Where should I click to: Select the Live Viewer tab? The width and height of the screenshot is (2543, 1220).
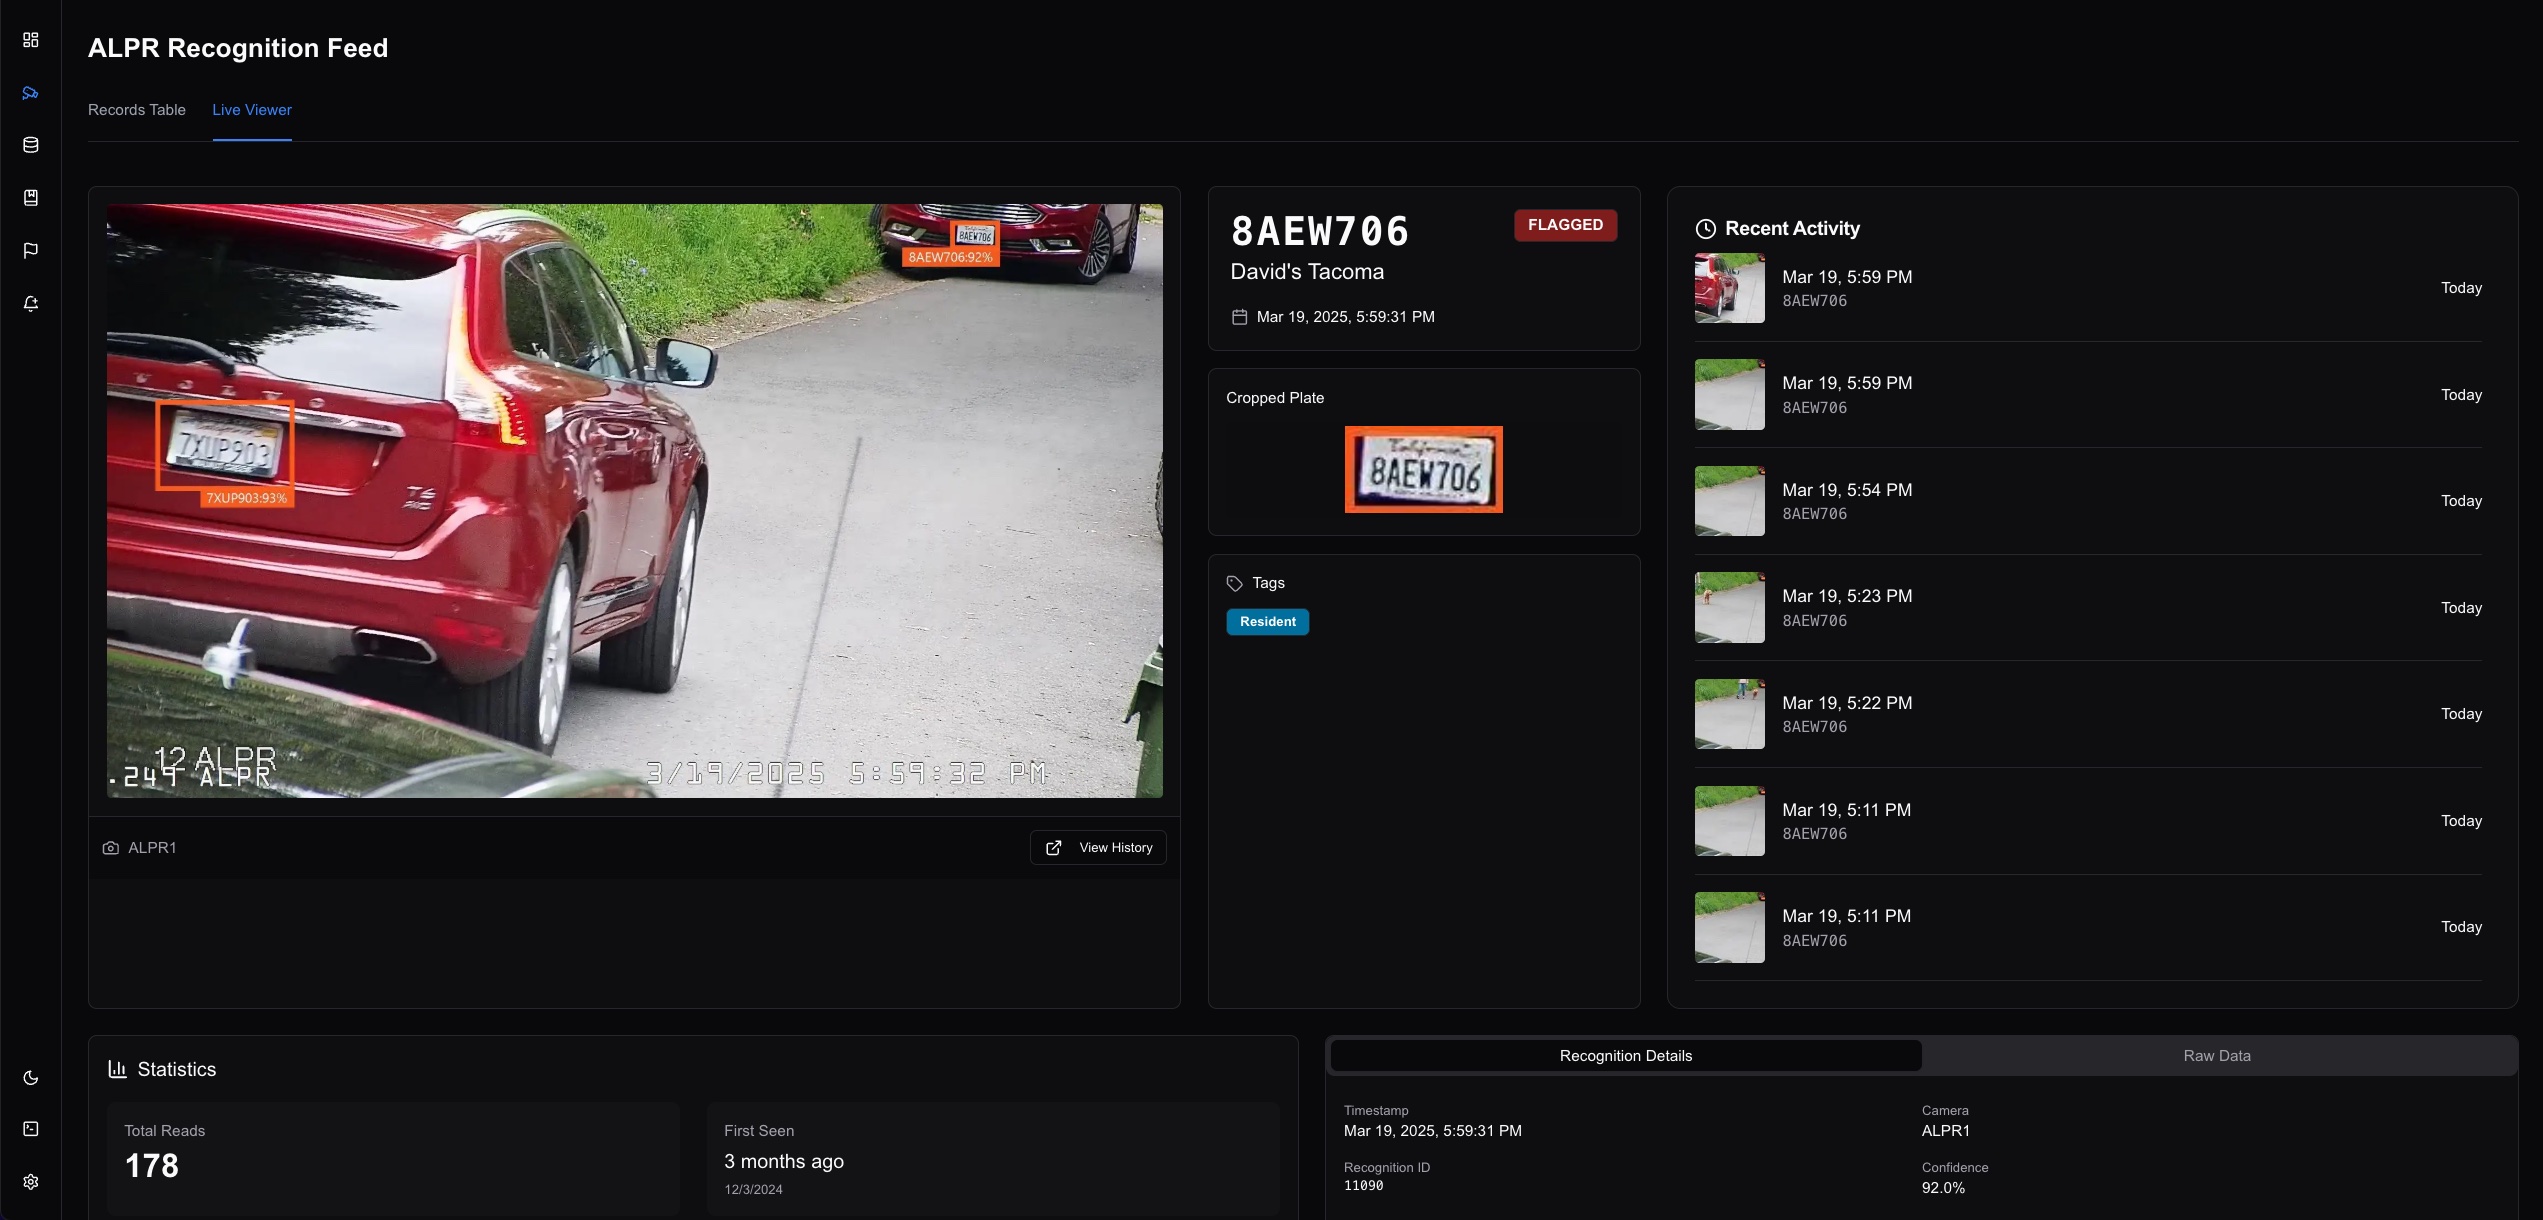(x=252, y=110)
